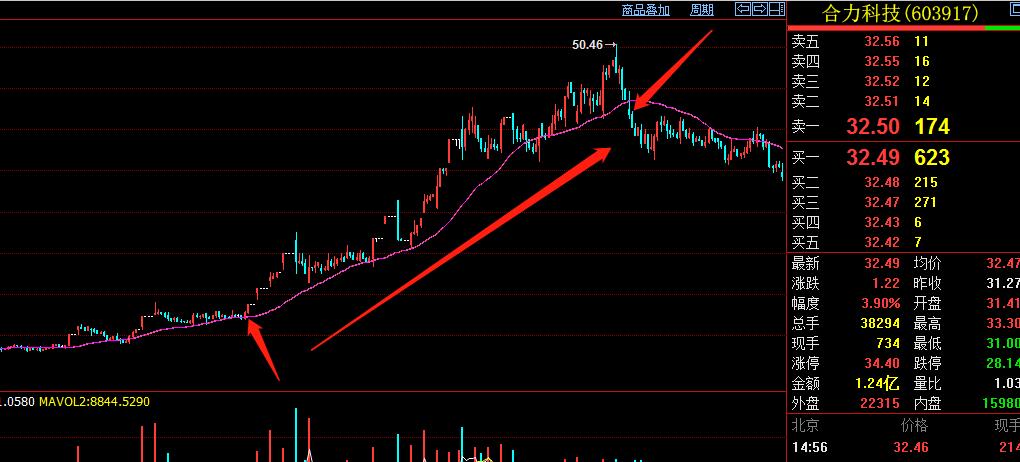
Task: Click the stock title 合力科技(603917)
Action: [x=900, y=13]
